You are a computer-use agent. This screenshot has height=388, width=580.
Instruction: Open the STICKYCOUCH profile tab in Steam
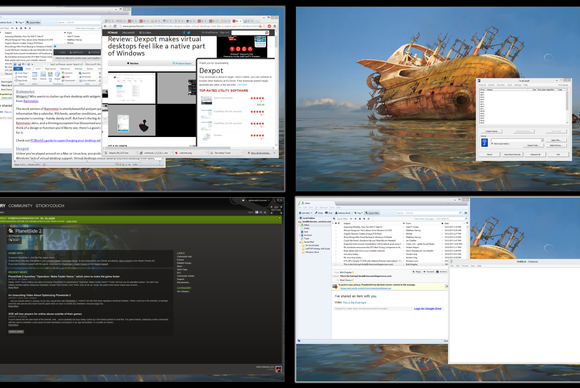coord(50,206)
